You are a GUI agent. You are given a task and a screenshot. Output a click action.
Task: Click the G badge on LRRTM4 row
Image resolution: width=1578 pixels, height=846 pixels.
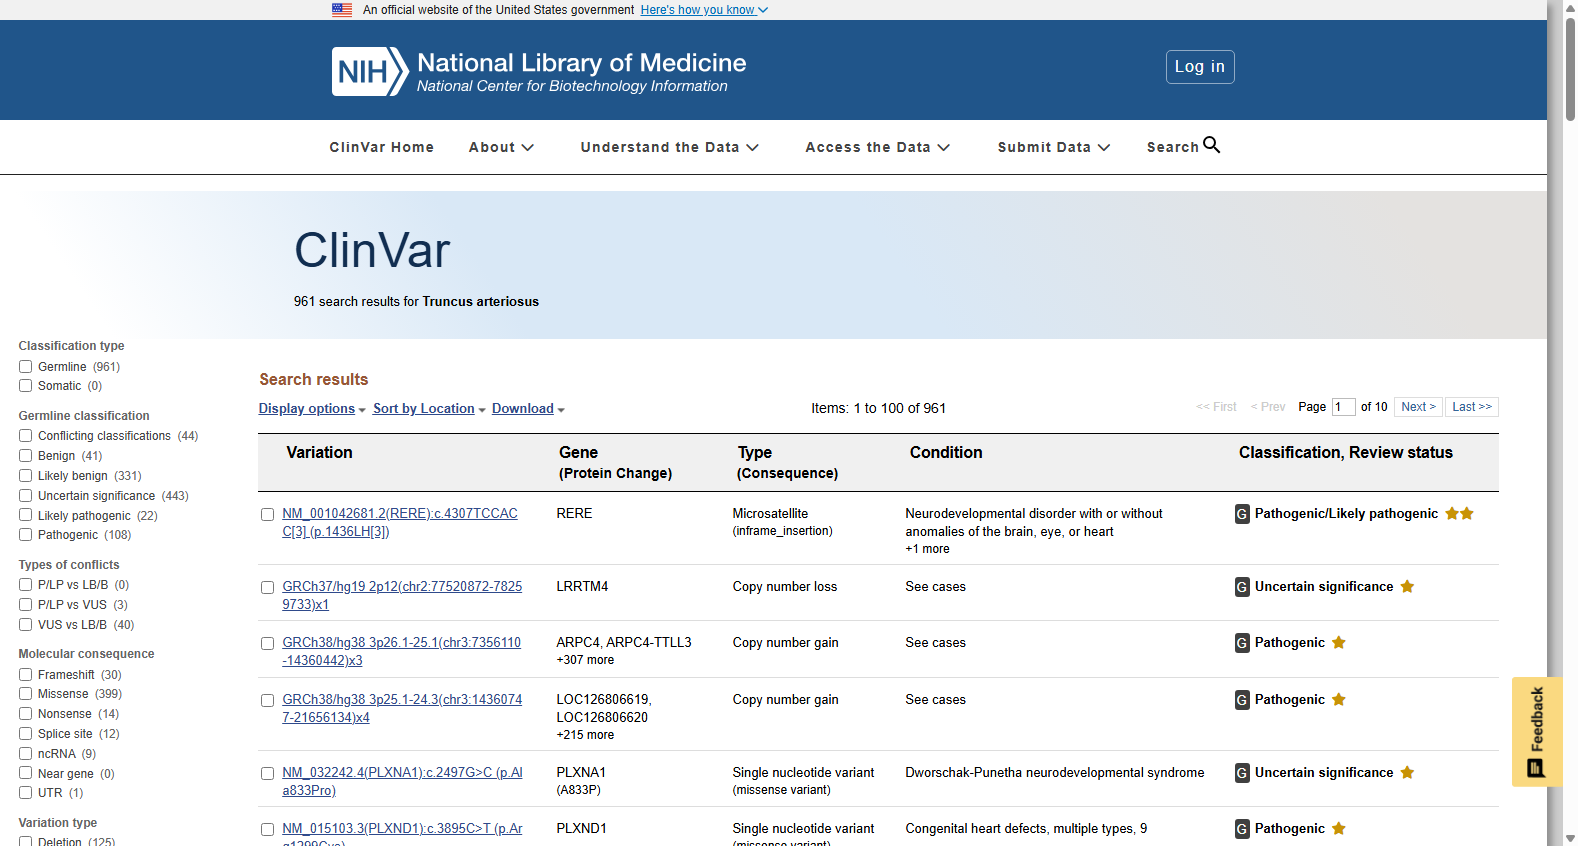tap(1242, 587)
